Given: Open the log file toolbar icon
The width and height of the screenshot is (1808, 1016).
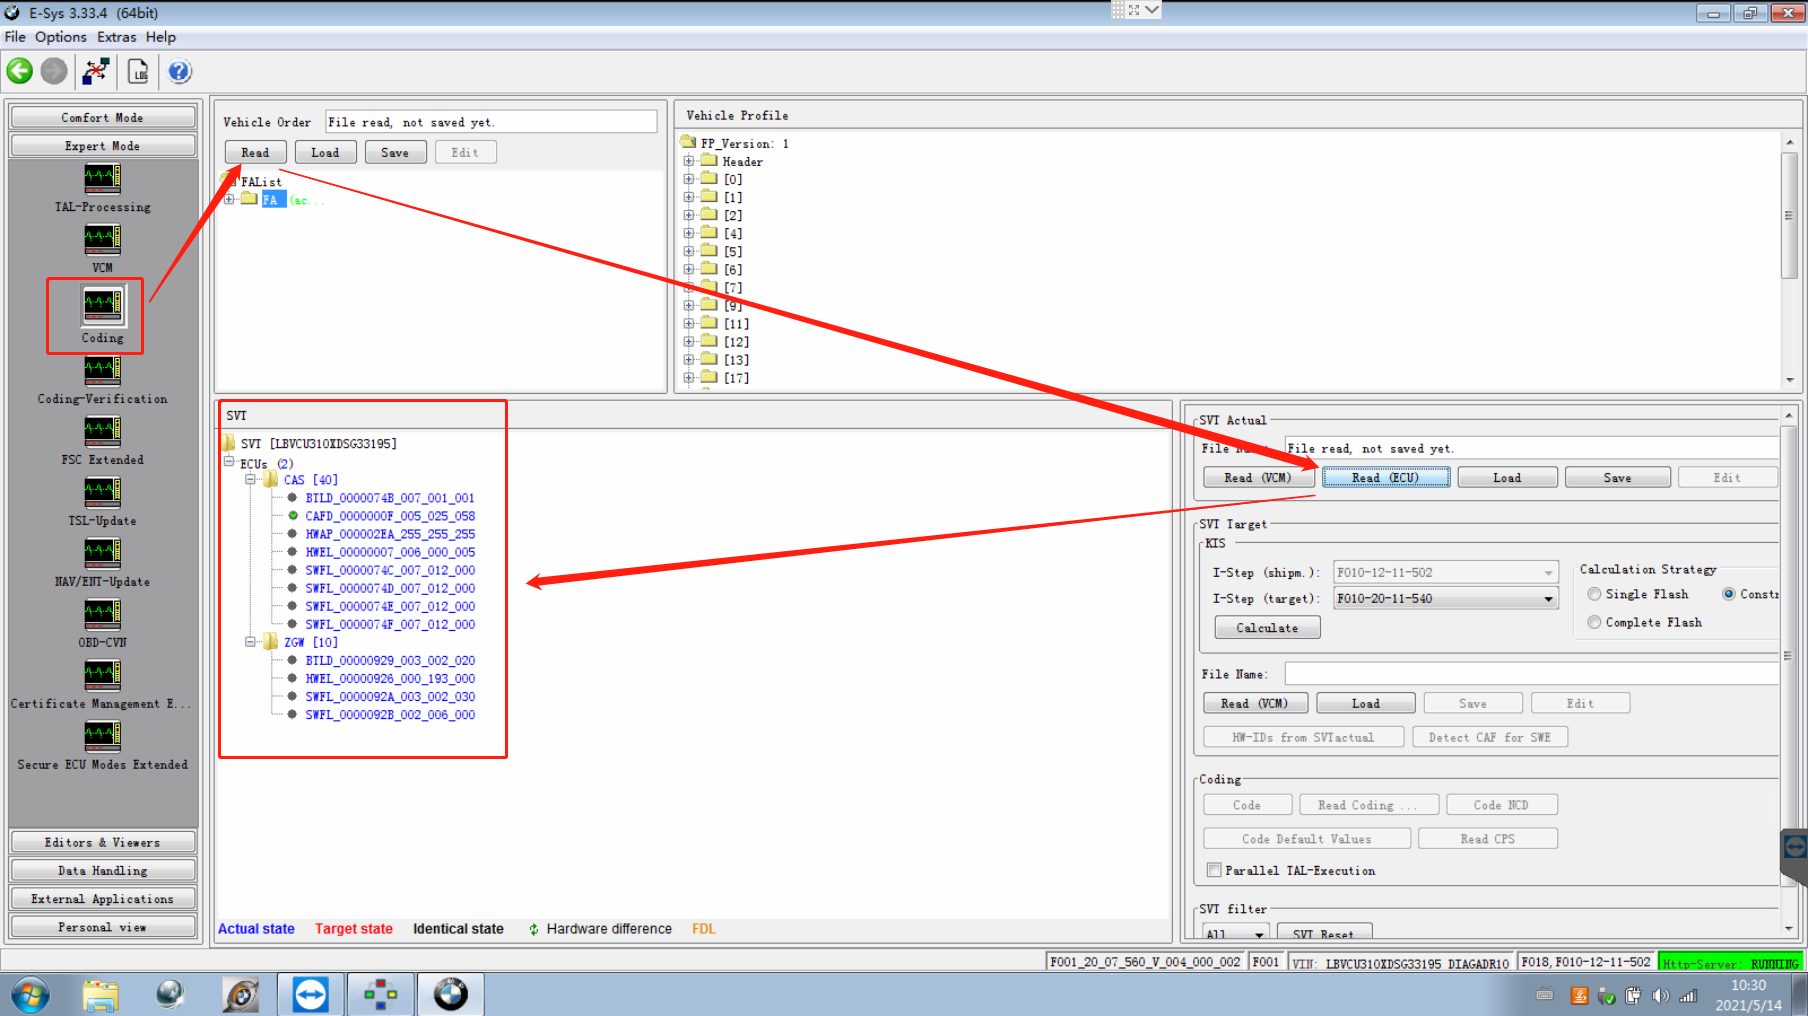Looking at the screenshot, I should (x=138, y=71).
